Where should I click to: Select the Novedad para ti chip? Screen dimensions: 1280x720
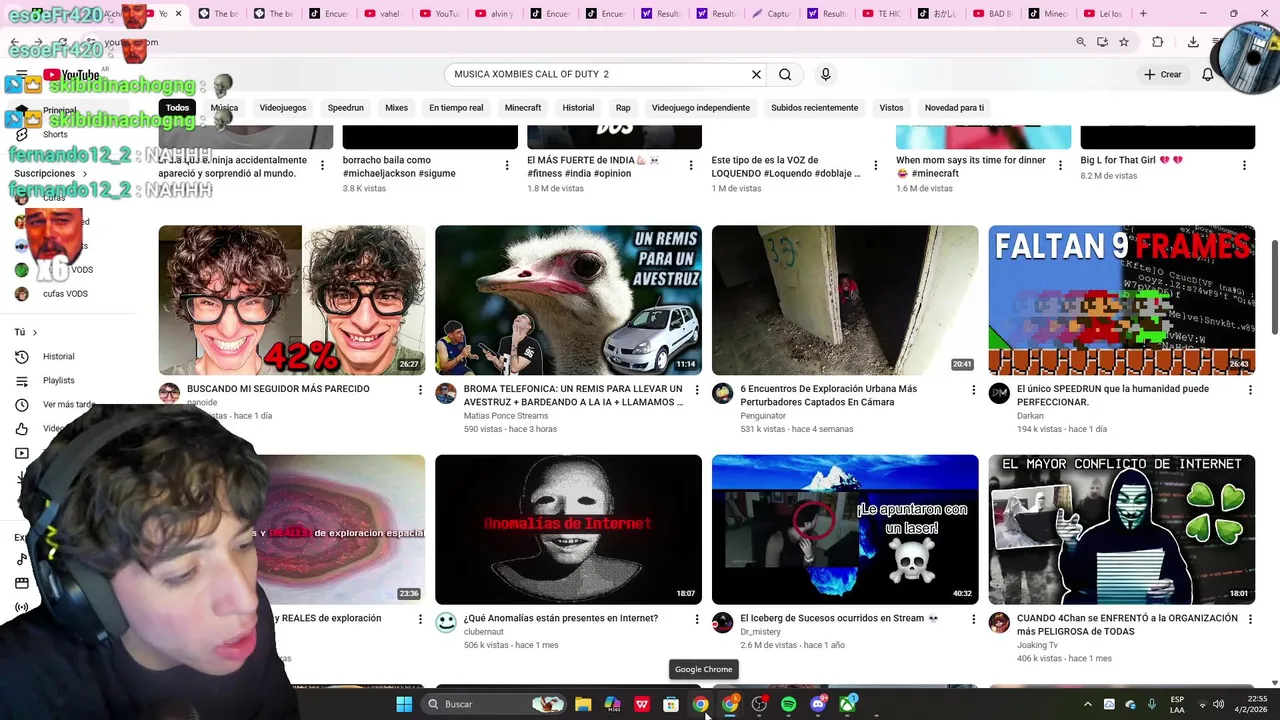point(954,108)
